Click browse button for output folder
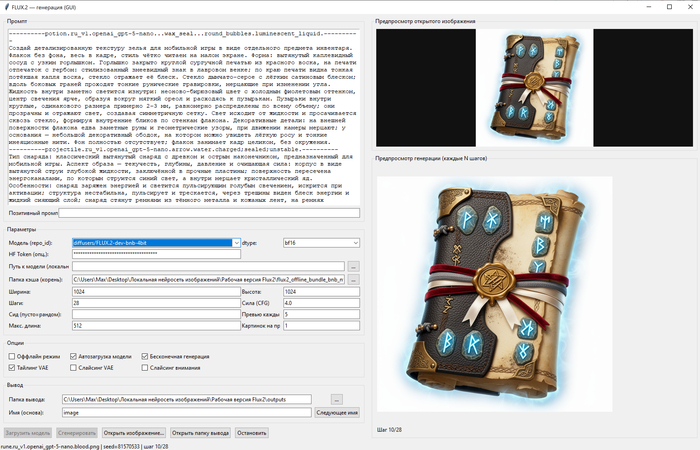700x450 pixels. point(336,399)
